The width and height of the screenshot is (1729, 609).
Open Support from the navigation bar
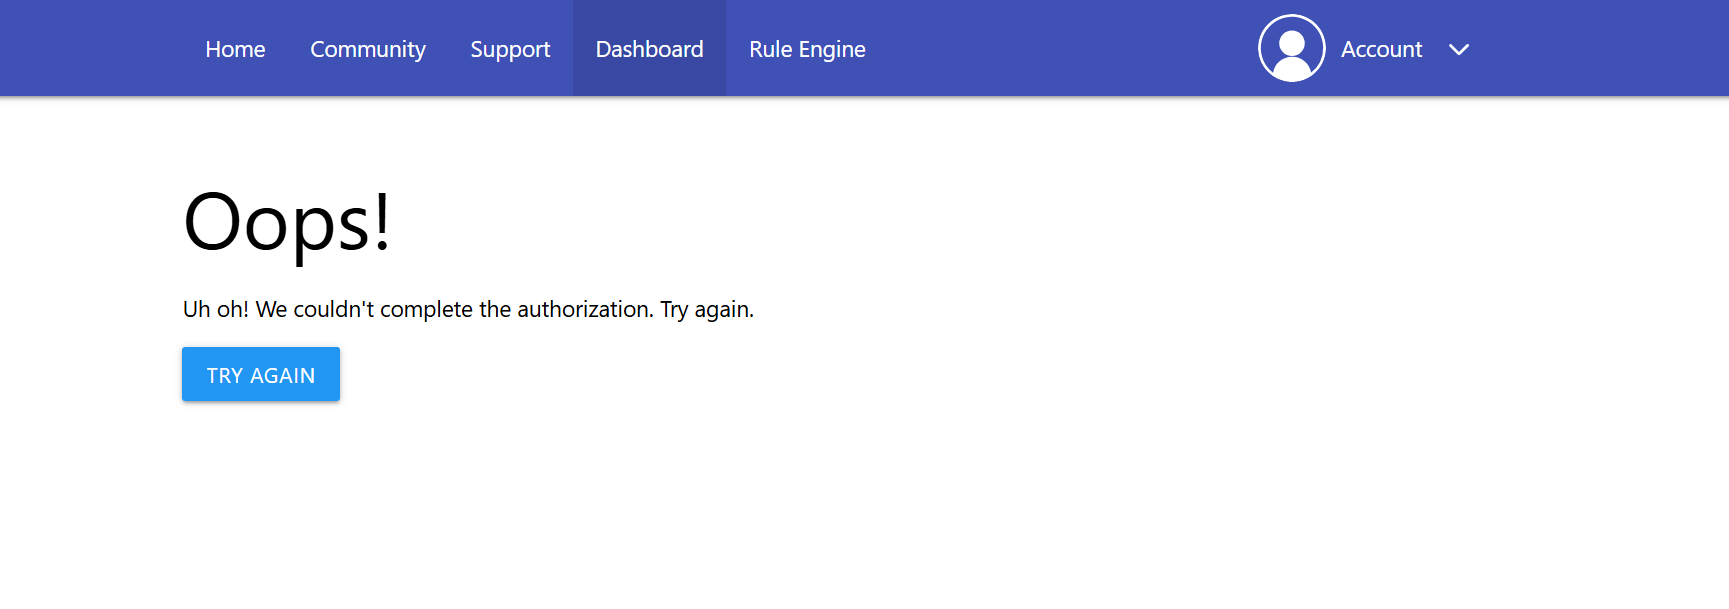(510, 49)
